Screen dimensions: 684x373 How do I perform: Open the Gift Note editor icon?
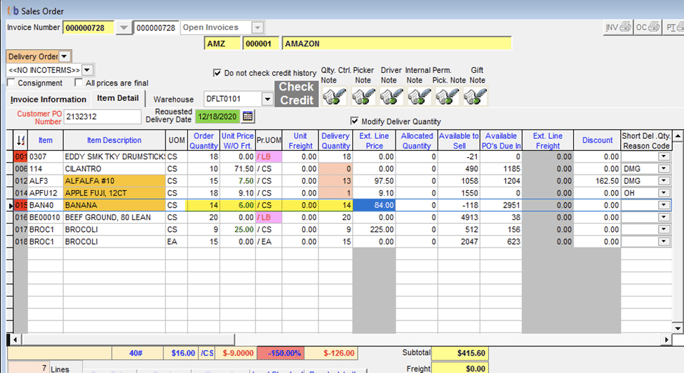point(475,96)
